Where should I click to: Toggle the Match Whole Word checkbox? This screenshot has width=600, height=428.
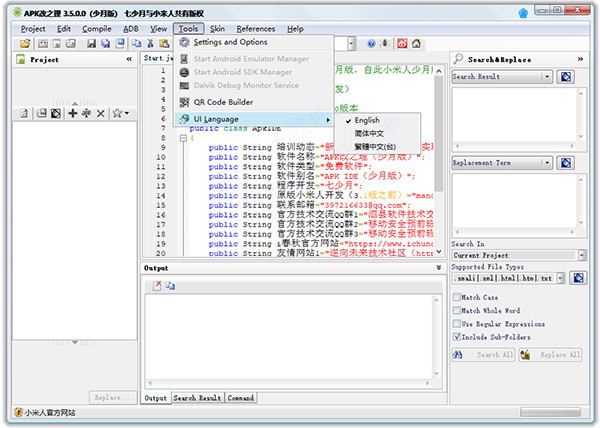457,311
